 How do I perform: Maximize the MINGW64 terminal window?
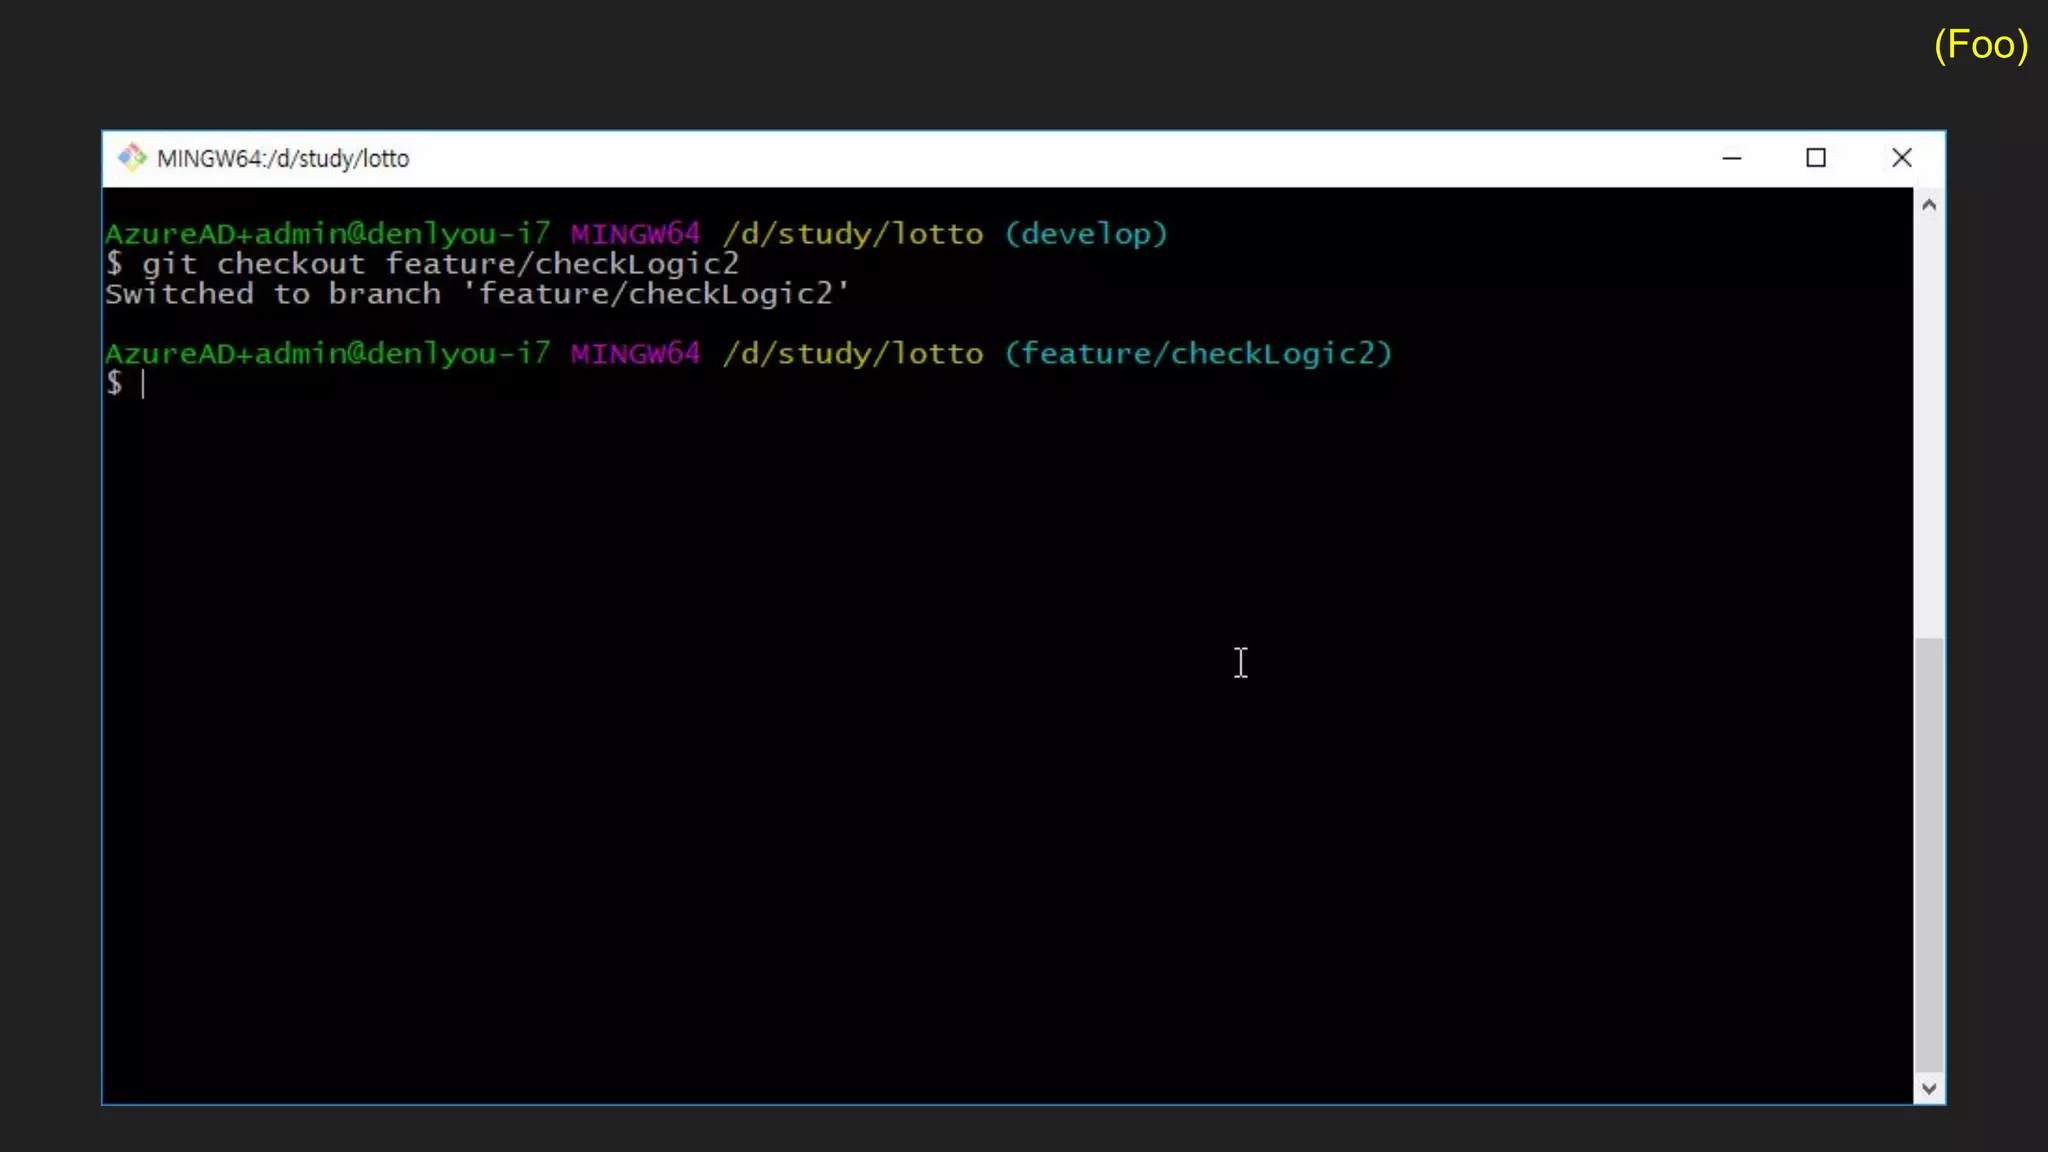coord(1816,158)
